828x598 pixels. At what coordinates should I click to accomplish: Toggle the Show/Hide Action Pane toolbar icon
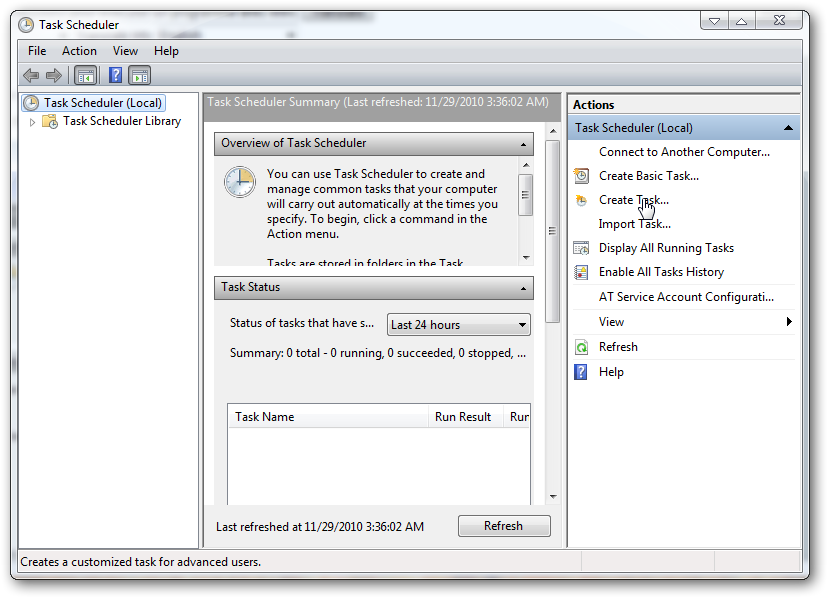pyautogui.click(x=140, y=76)
